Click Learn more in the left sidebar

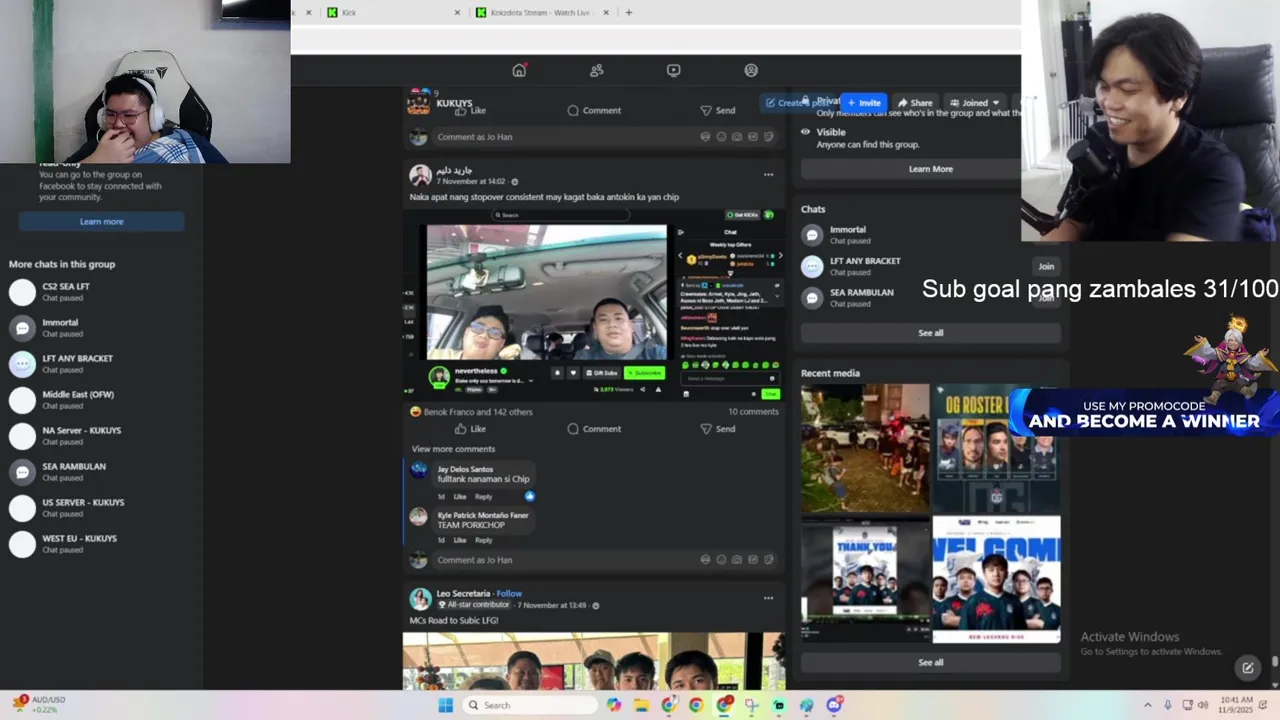102,222
